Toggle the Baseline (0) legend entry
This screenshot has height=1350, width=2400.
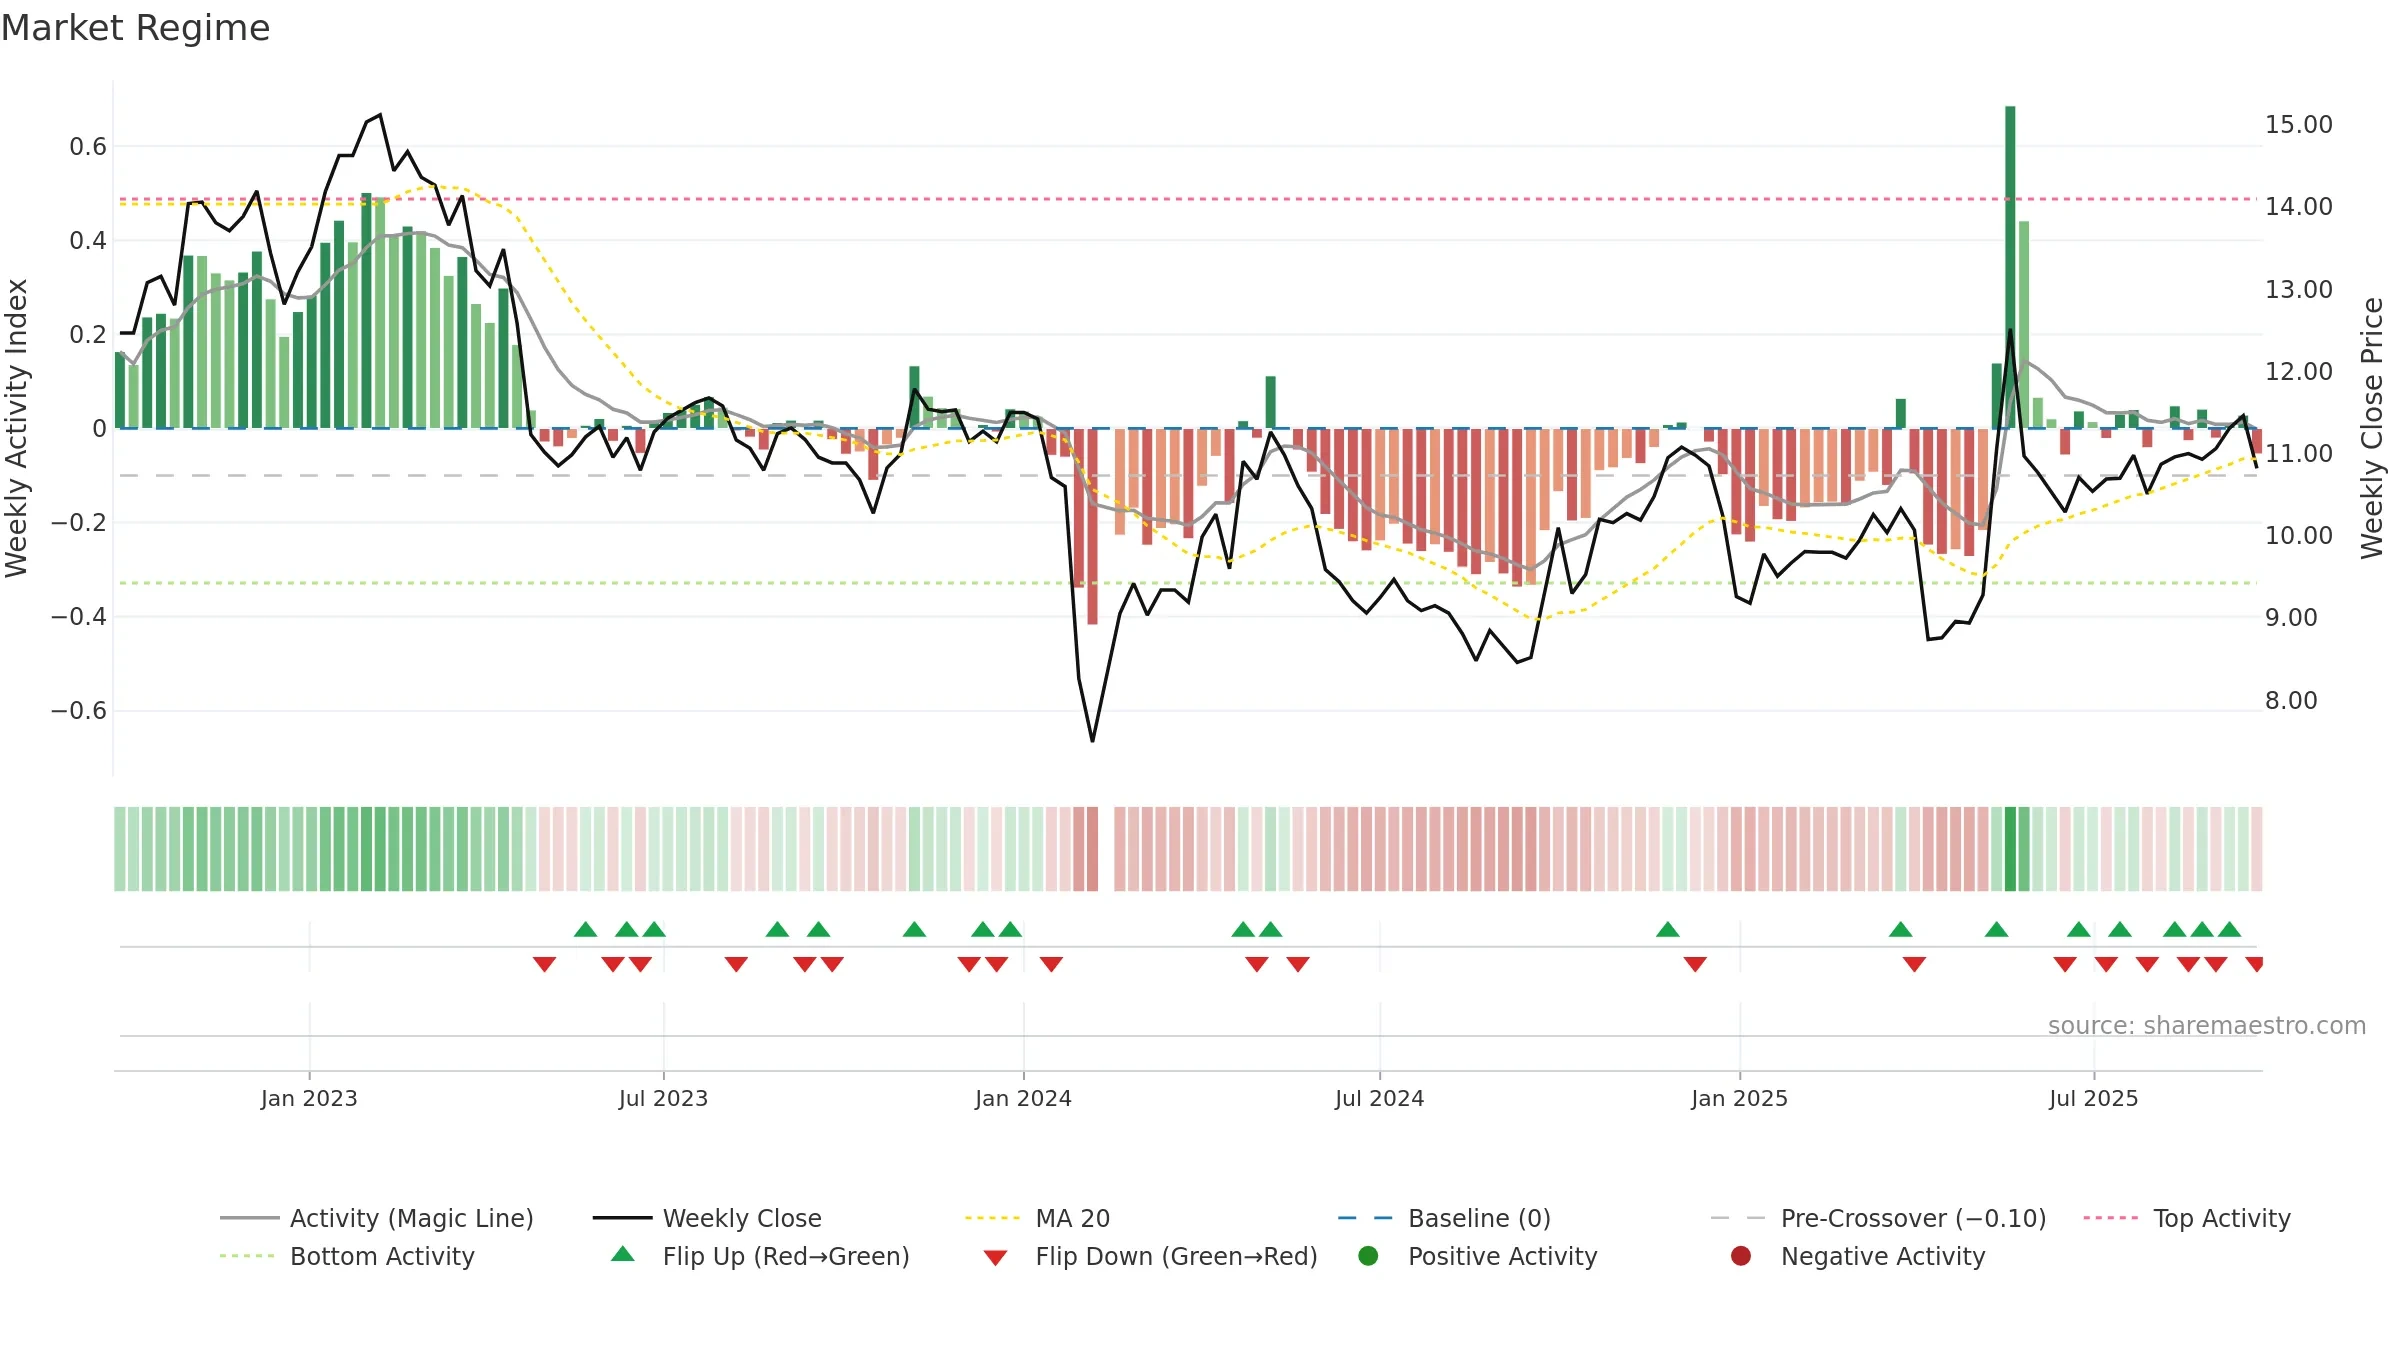pyautogui.click(x=1444, y=1218)
